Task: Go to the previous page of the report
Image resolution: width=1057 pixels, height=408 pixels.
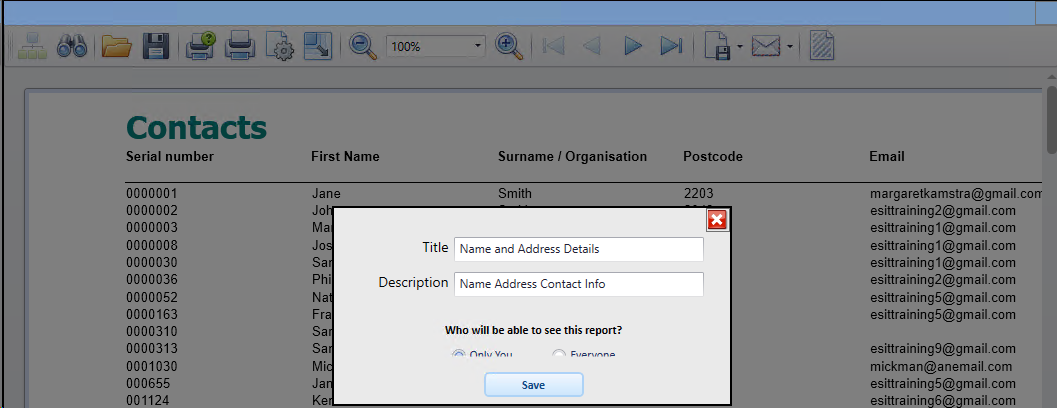Action: click(591, 46)
